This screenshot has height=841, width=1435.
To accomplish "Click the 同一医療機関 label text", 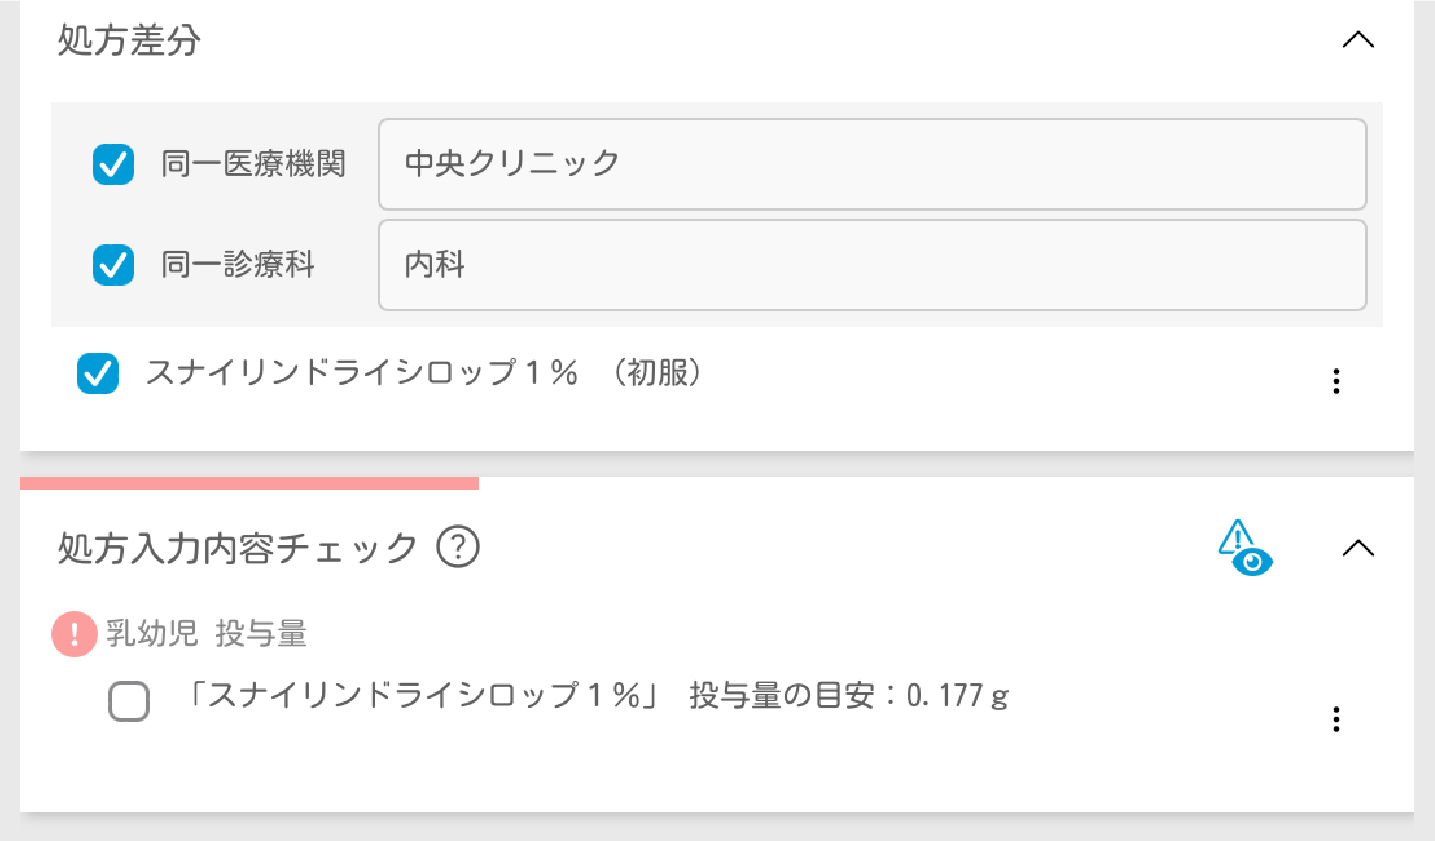I will pos(254,164).
